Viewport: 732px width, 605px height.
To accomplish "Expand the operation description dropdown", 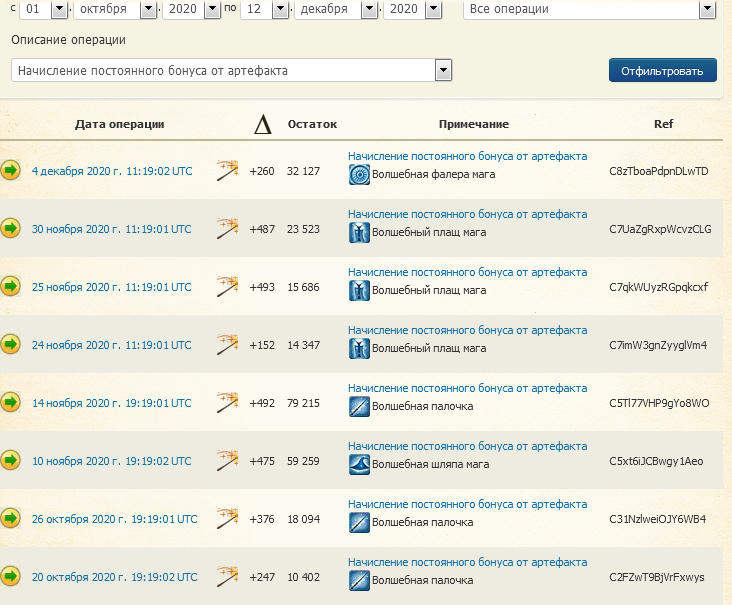I will [443, 70].
